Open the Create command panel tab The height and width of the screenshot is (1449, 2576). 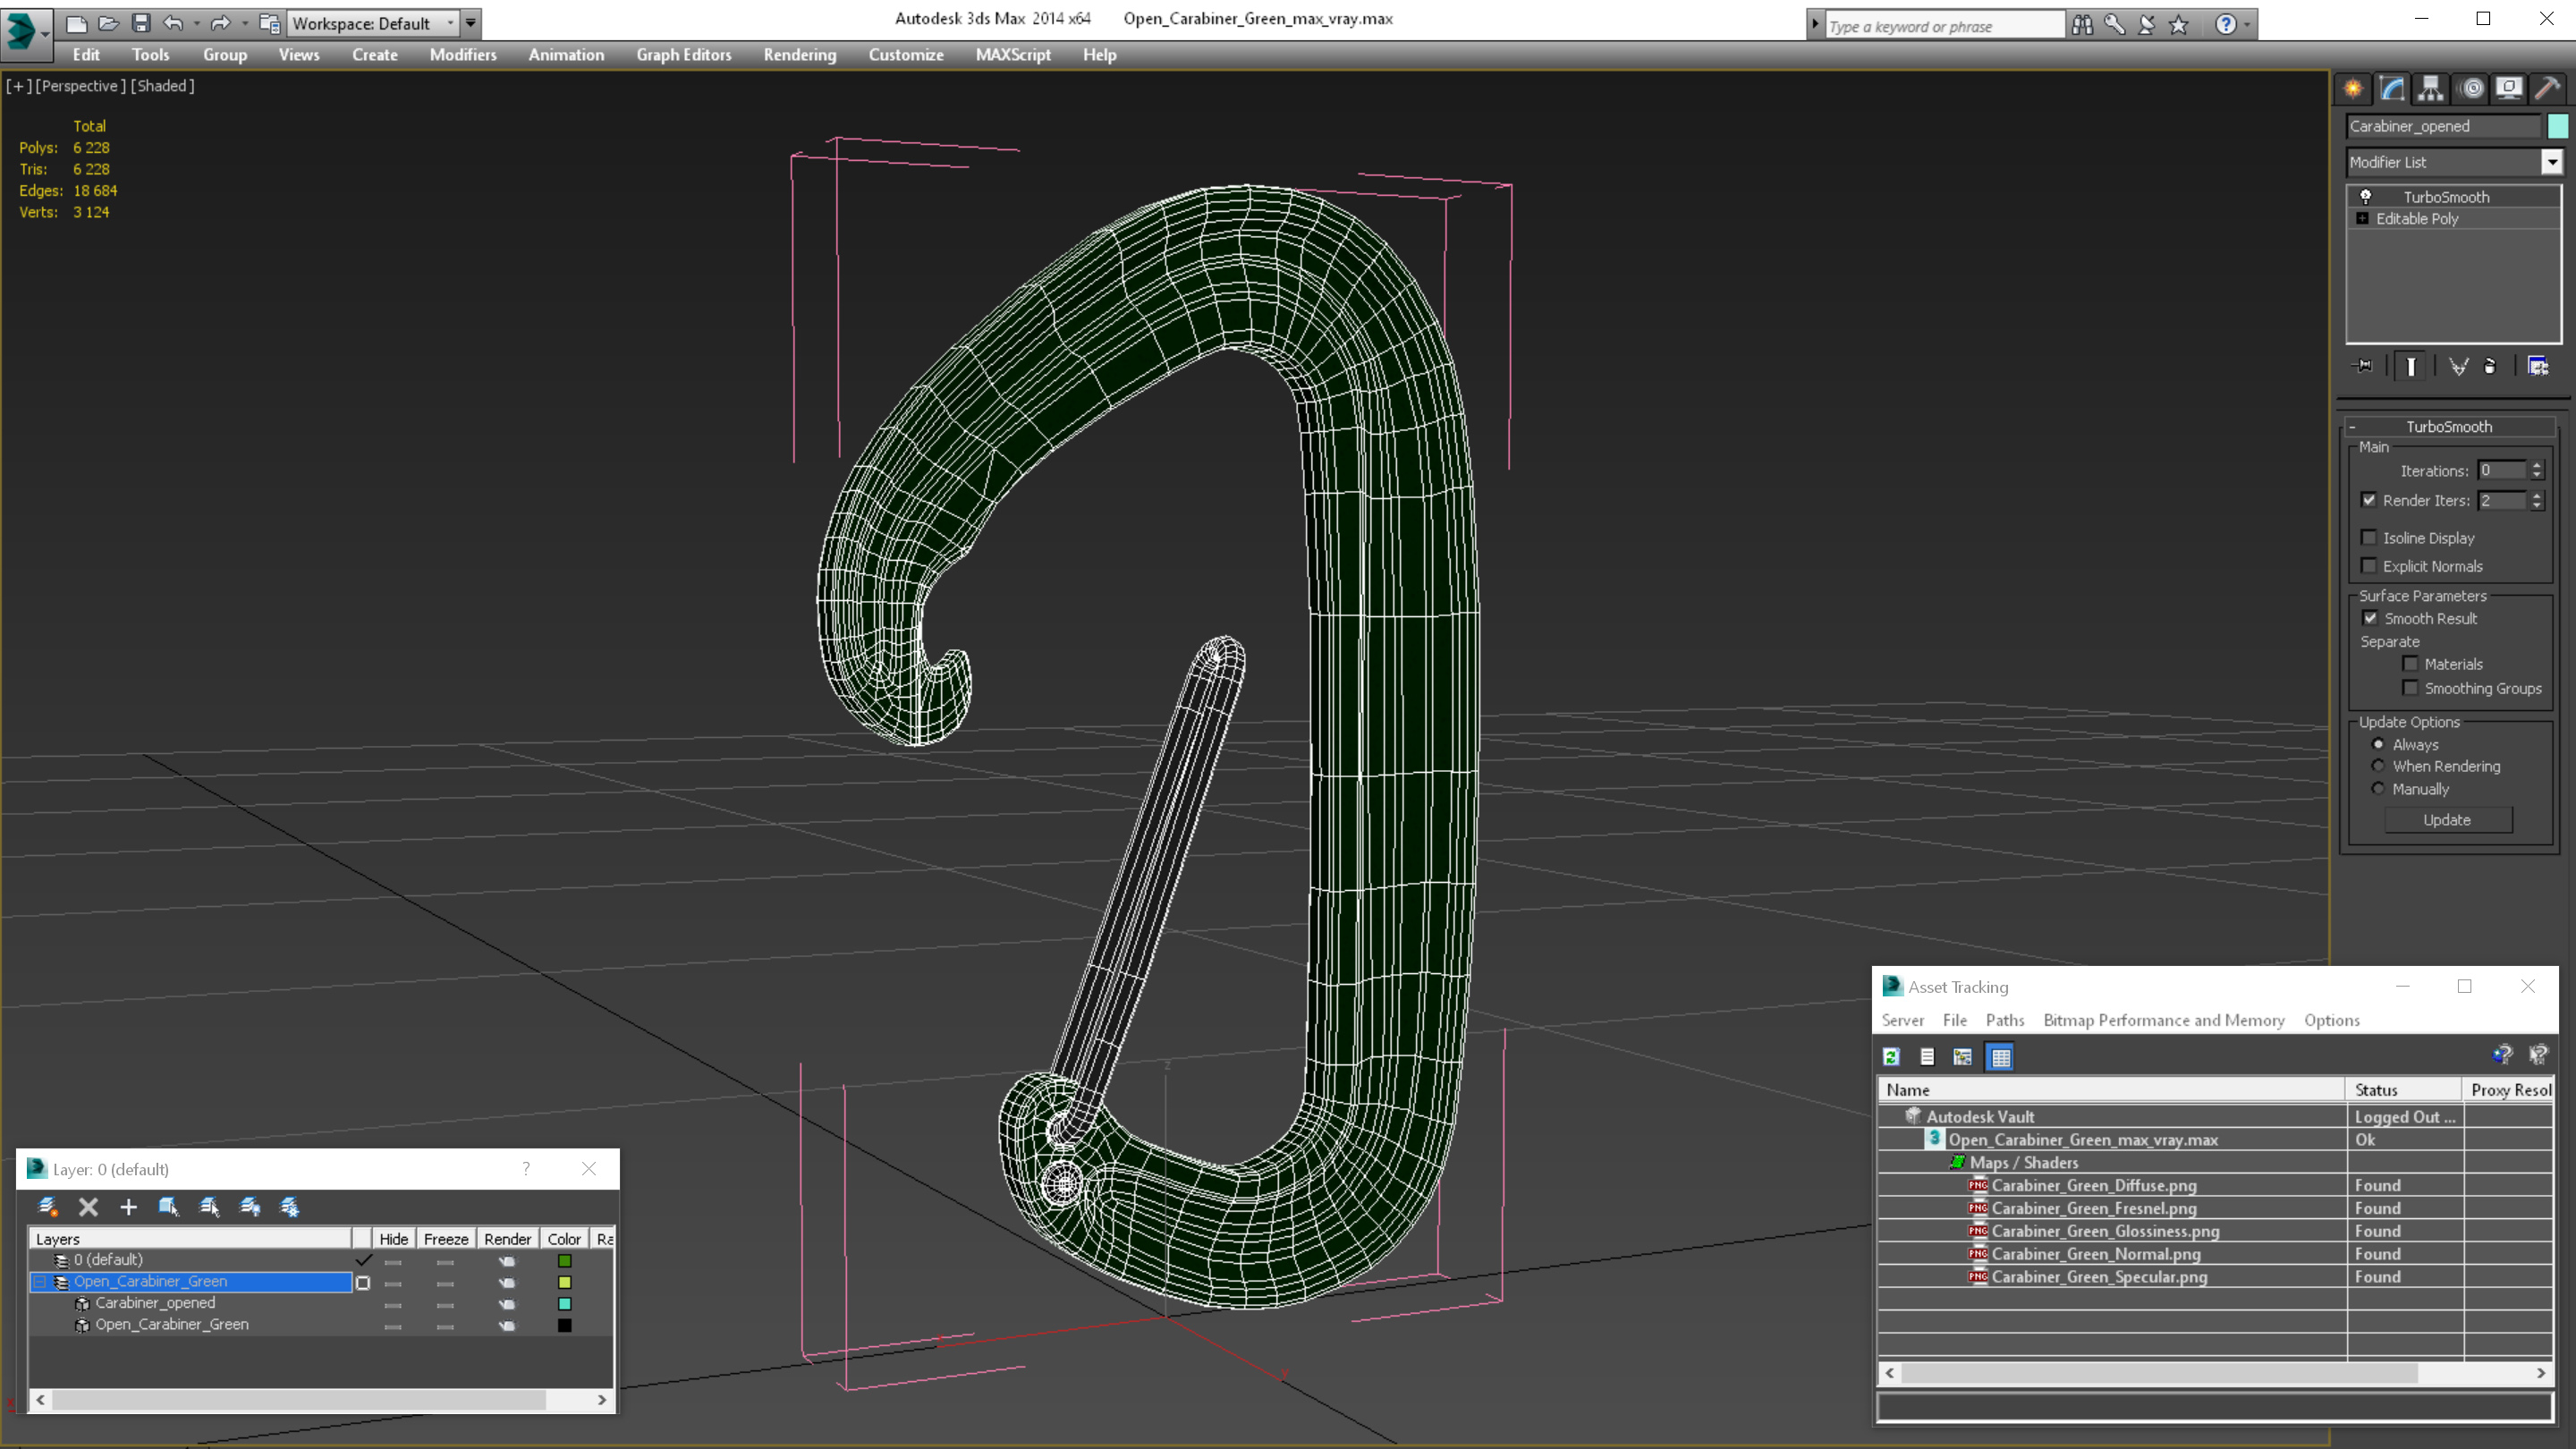pos(2353,88)
